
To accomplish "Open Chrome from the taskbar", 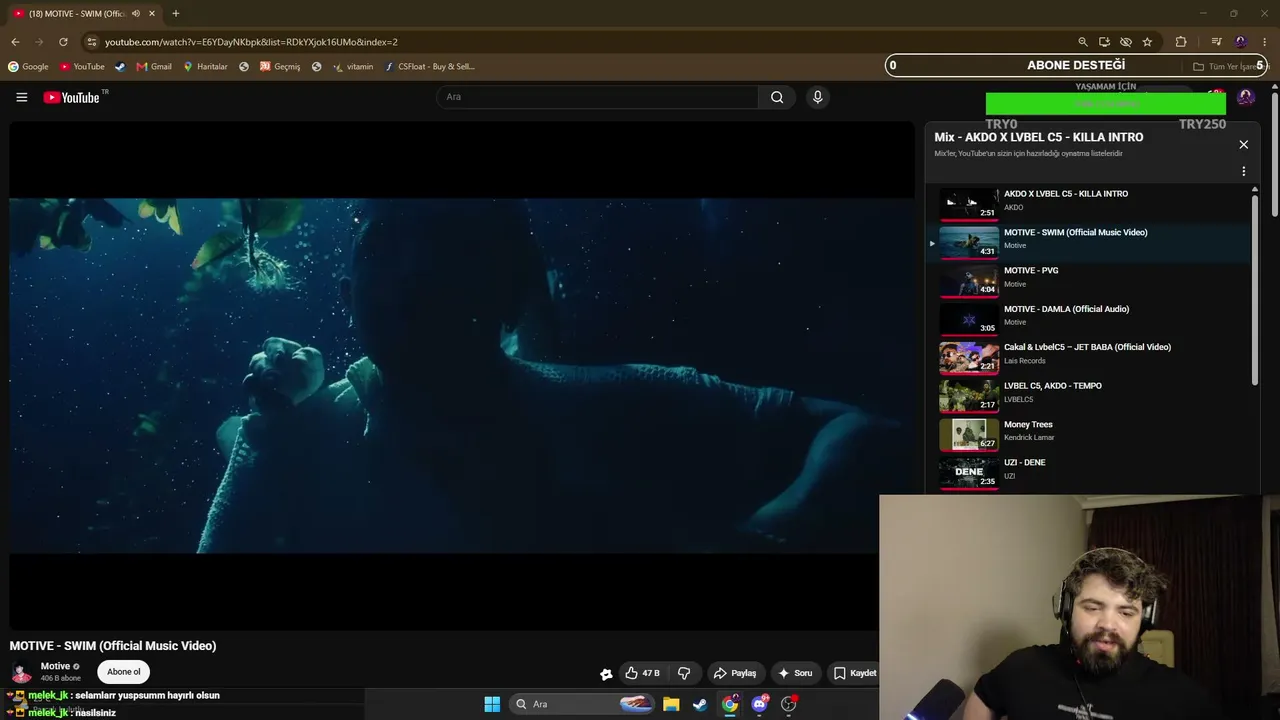I will pos(730,704).
